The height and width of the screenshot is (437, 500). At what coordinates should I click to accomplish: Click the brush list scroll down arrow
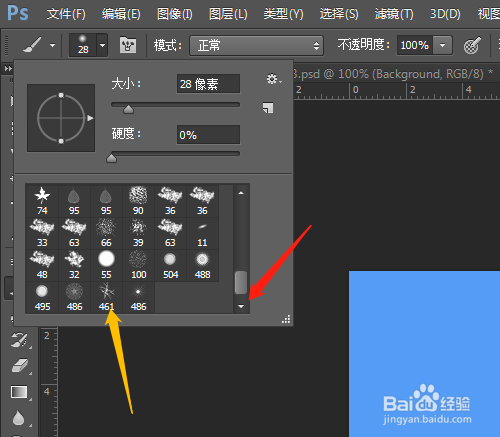coord(241,306)
